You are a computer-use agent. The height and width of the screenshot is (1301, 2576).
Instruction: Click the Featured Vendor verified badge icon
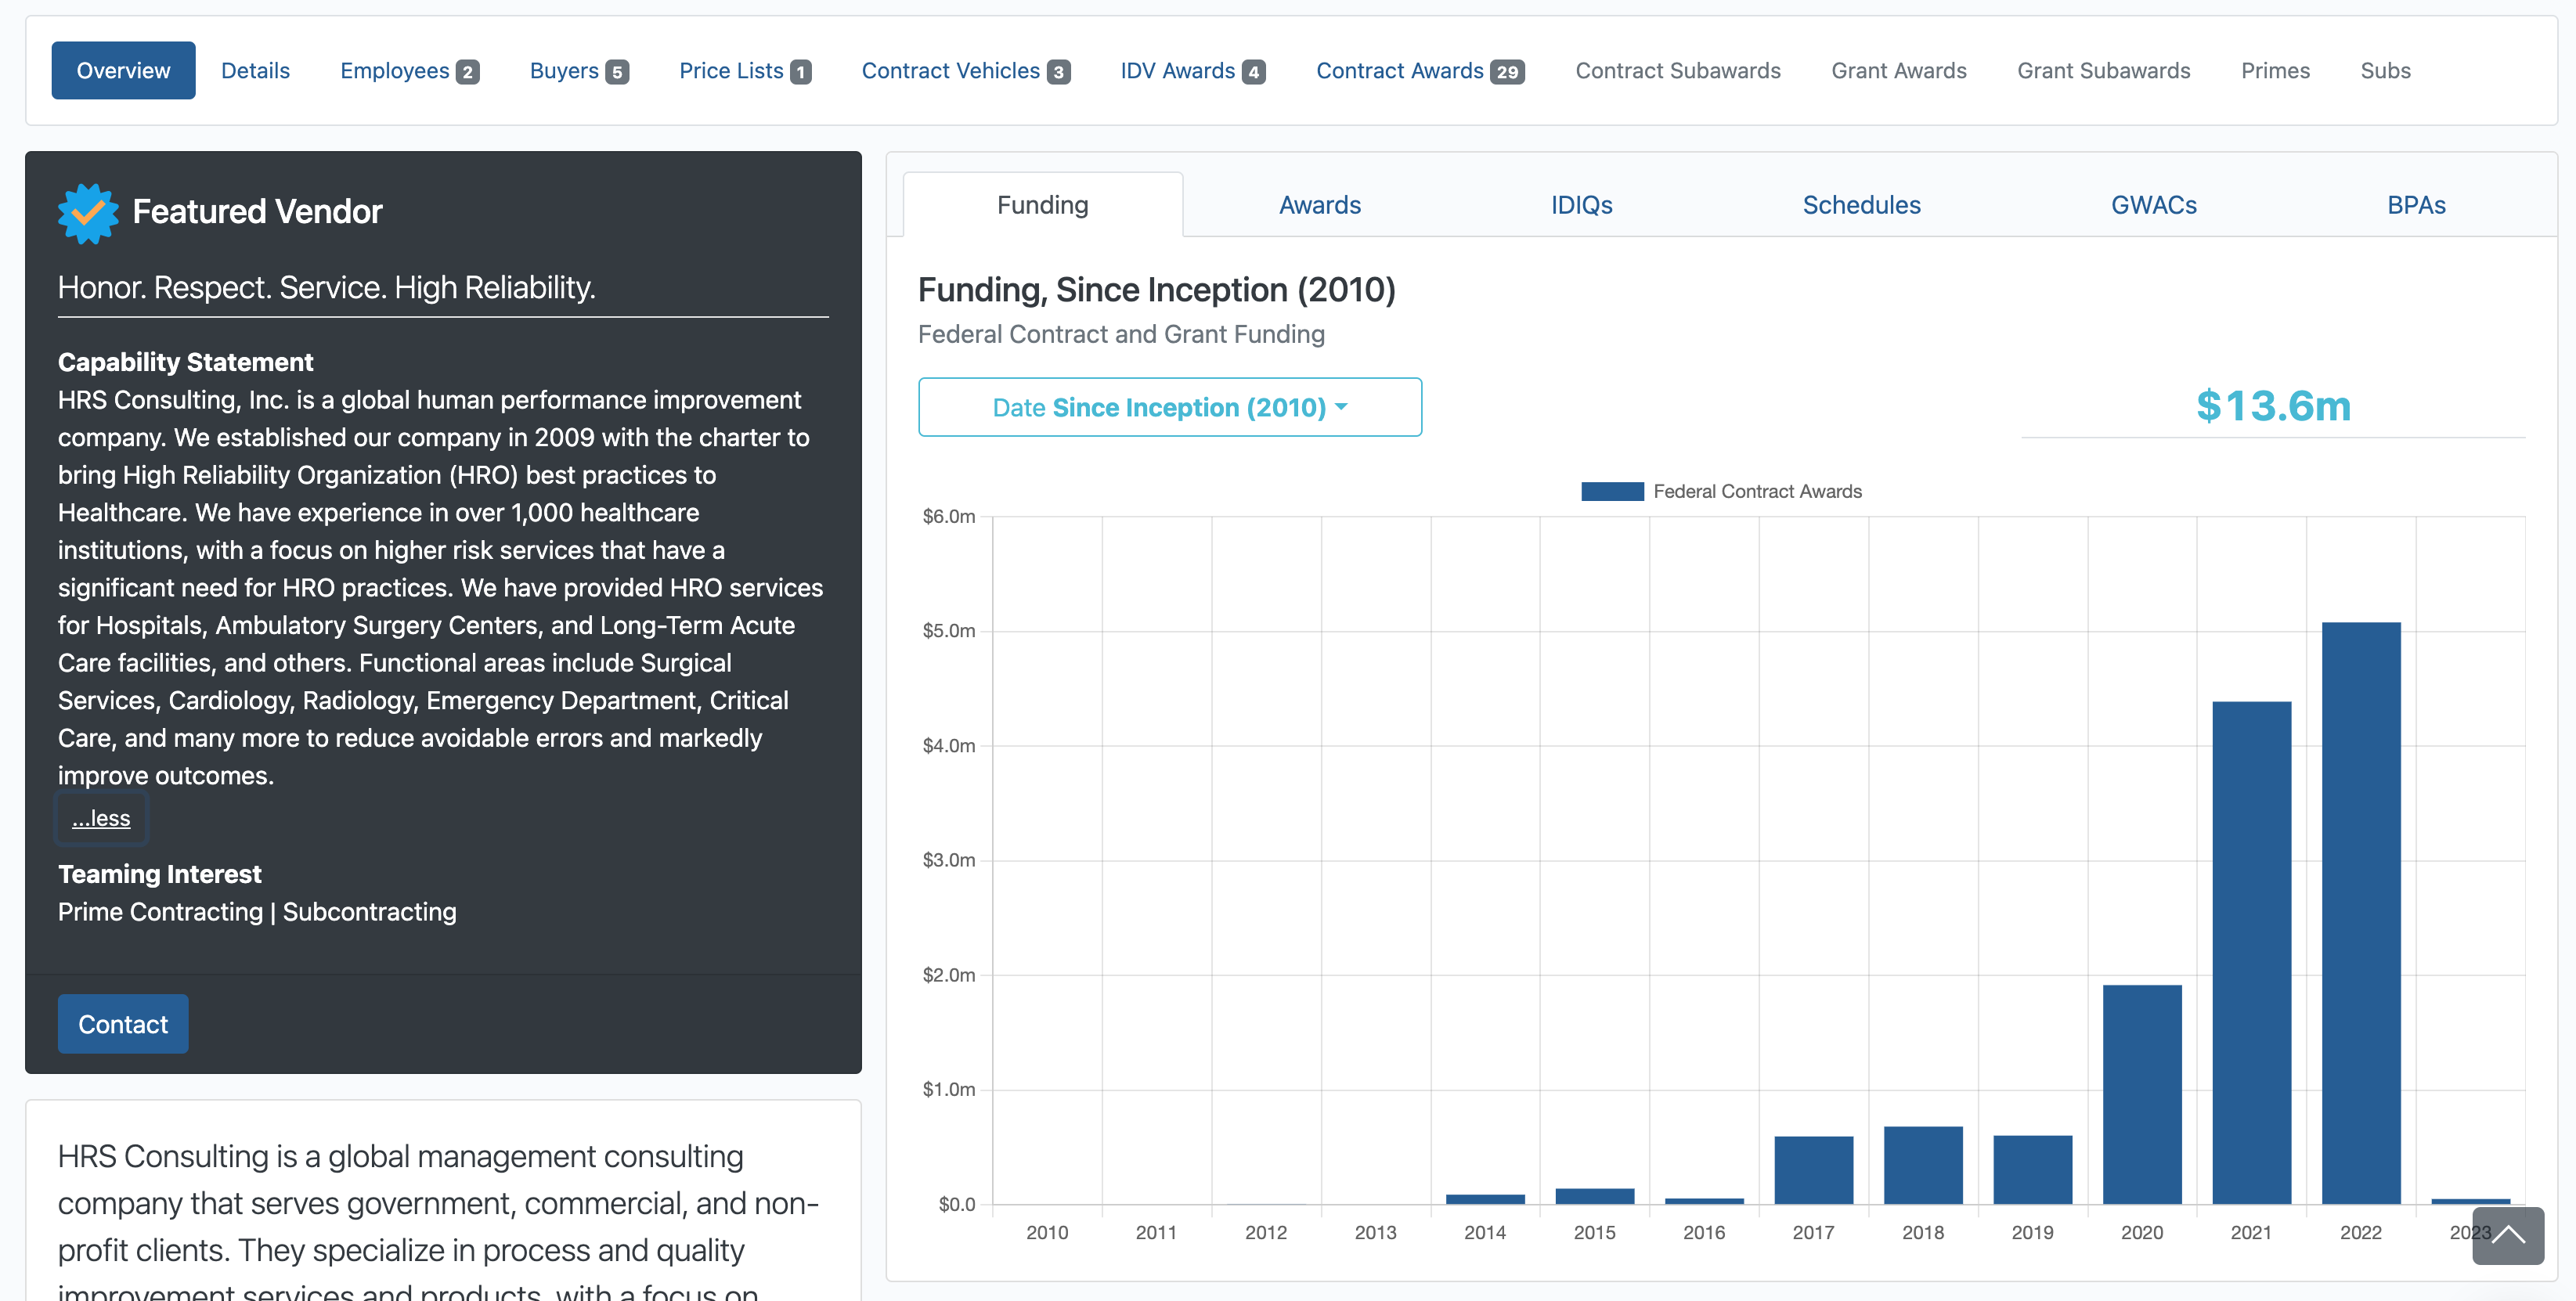[x=88, y=212]
